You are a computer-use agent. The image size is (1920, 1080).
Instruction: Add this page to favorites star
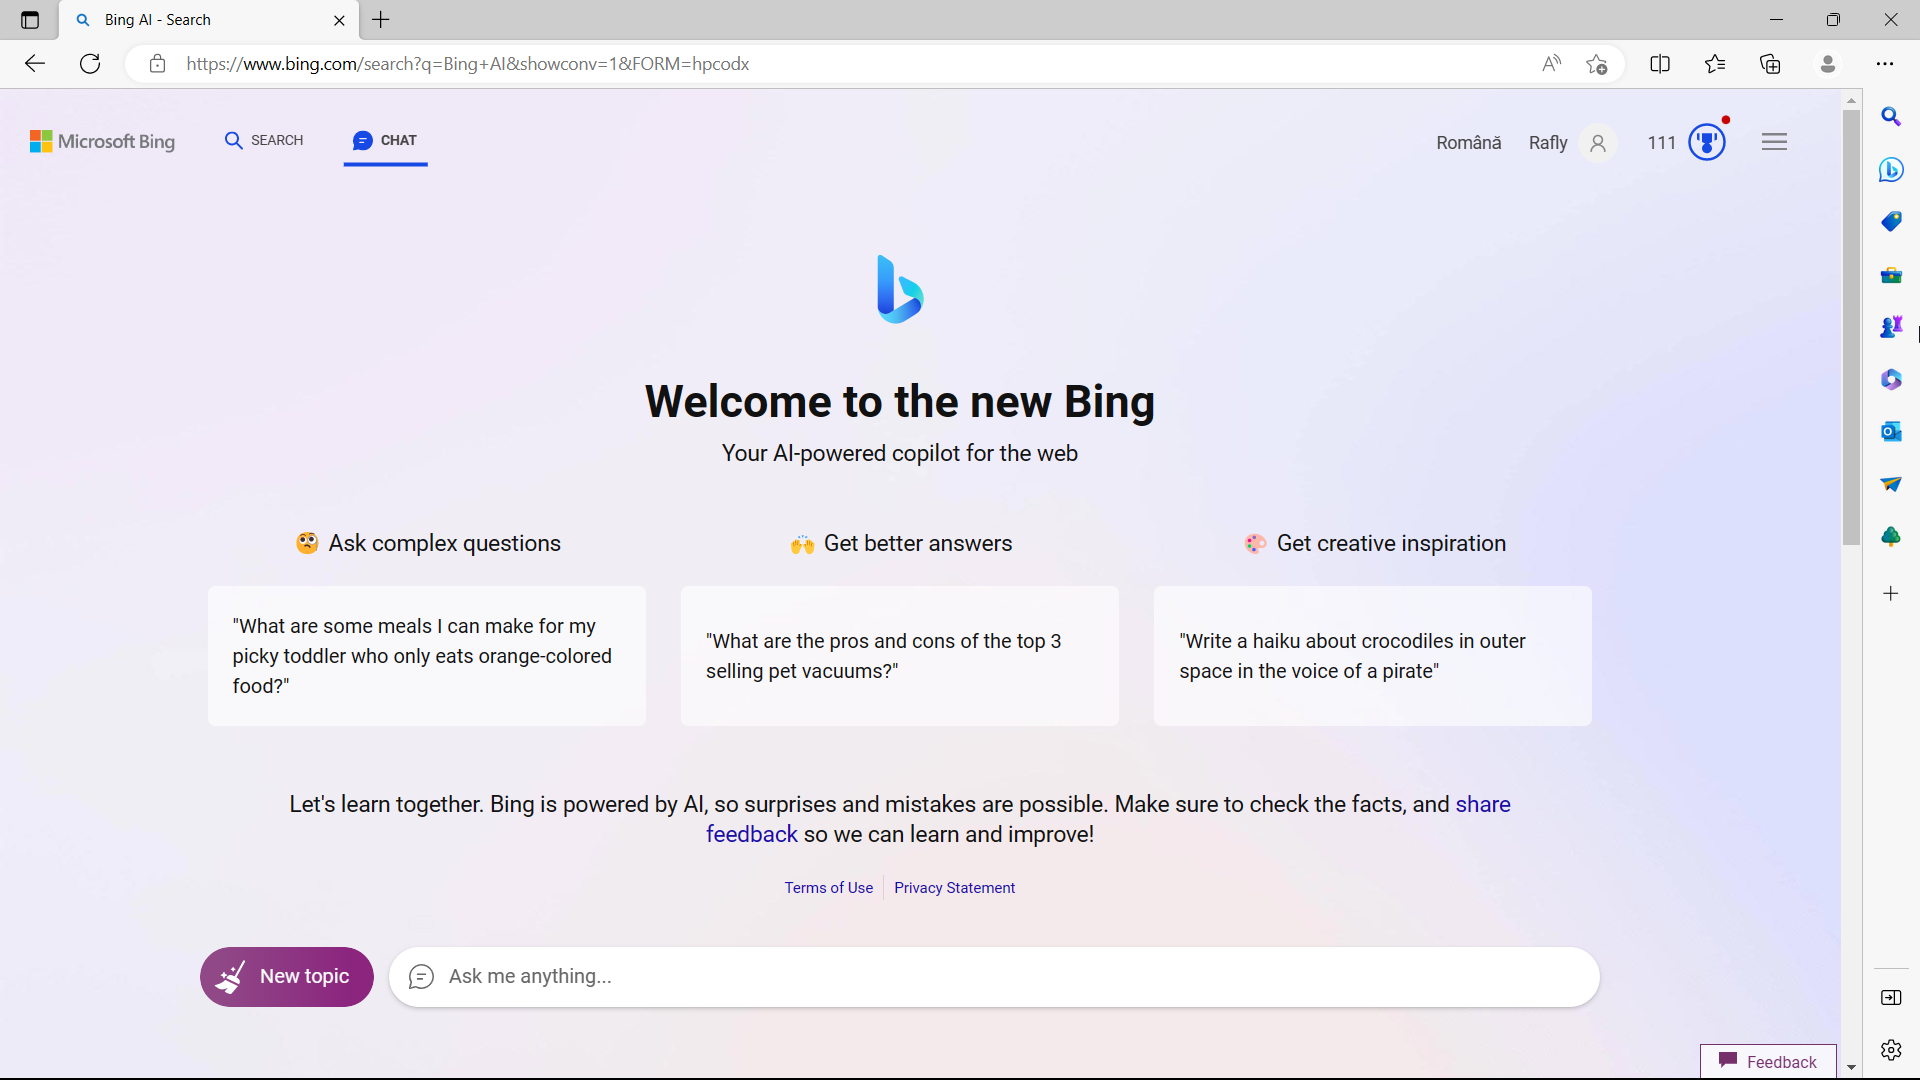coord(1597,64)
